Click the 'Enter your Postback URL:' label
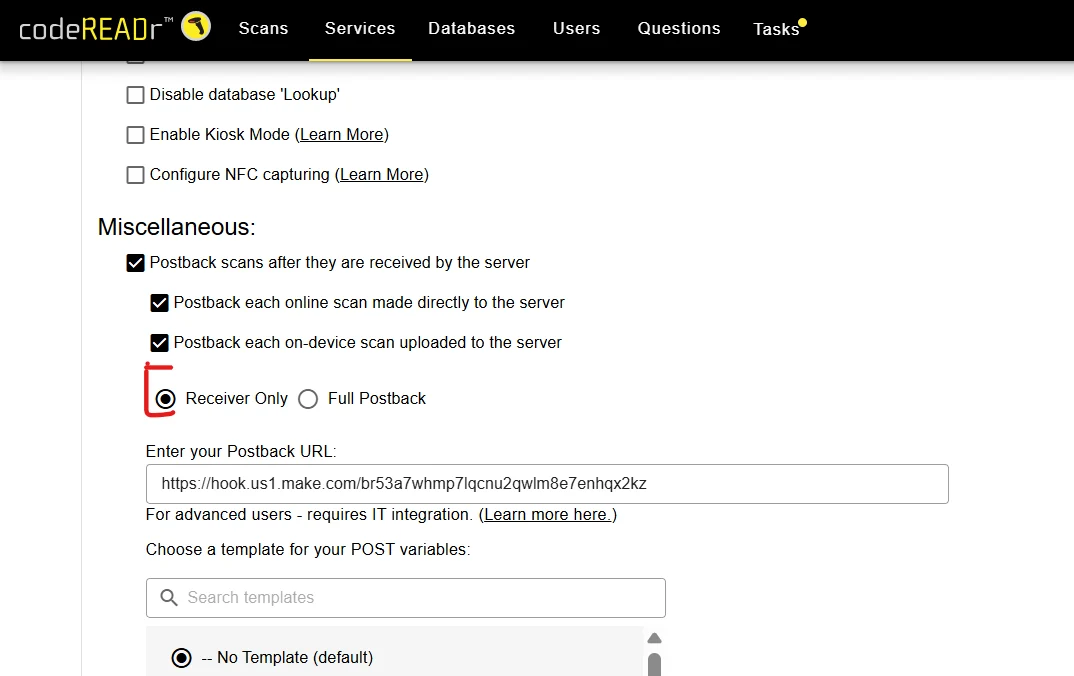This screenshot has height=676, width=1074. tap(241, 451)
